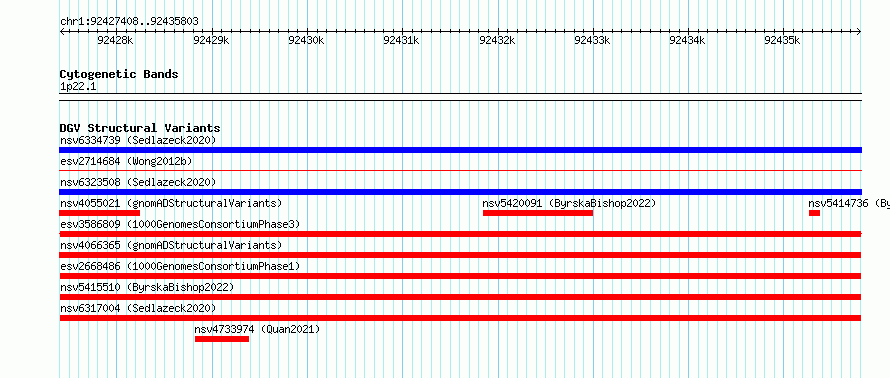
Task: Click the nsv6334739 (Sedlazeck2020) label
Action: point(138,140)
